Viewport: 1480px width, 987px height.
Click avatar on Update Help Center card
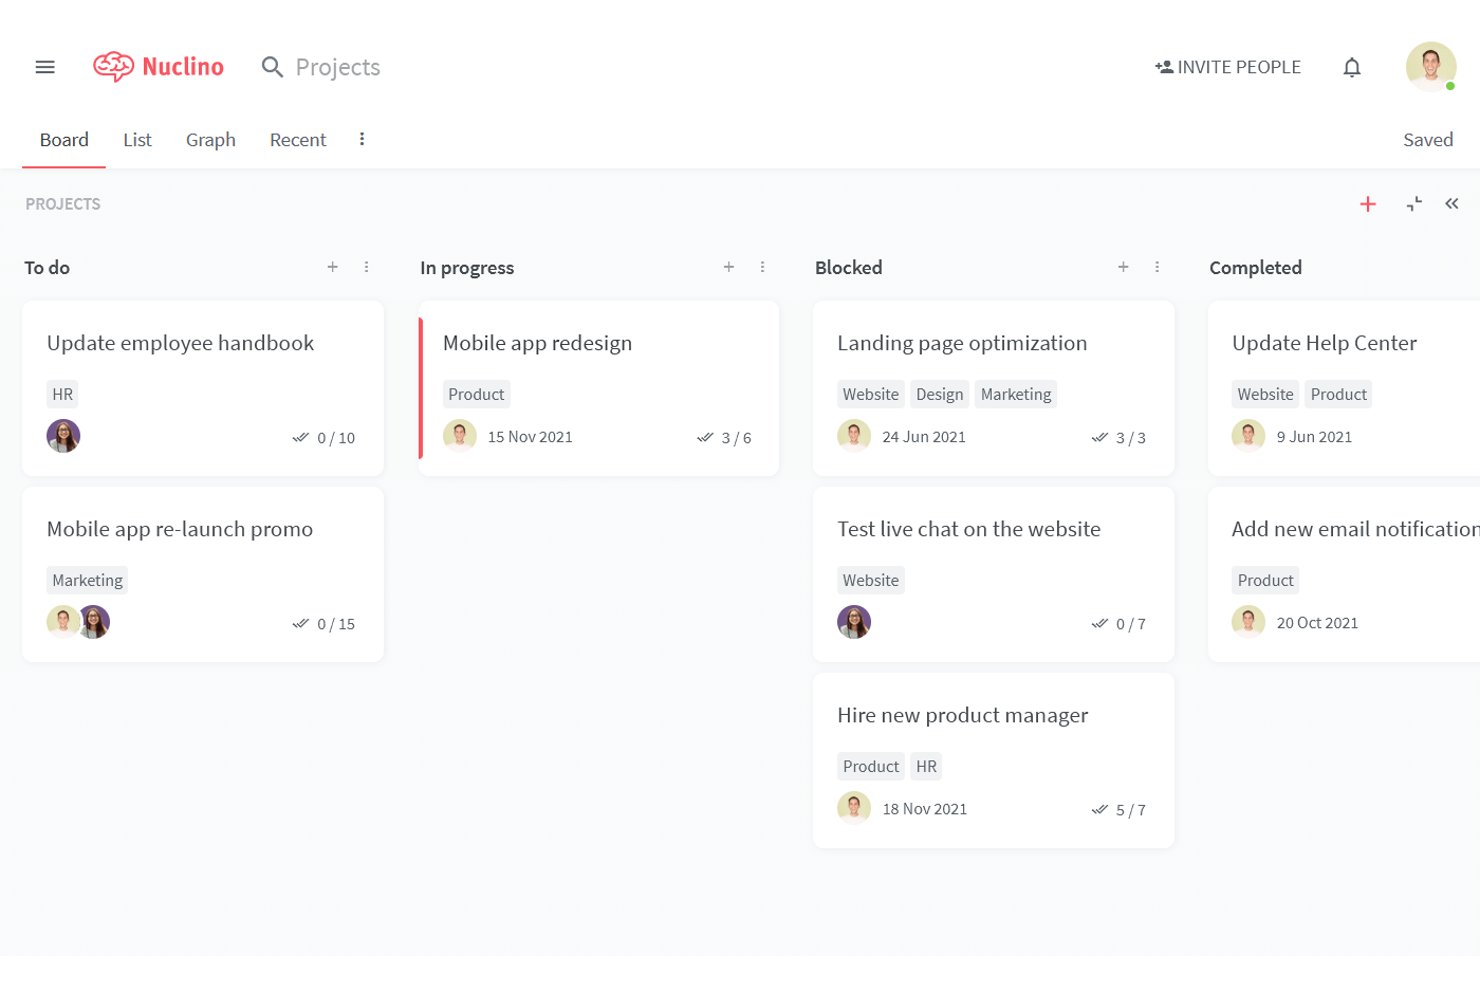(x=1248, y=436)
